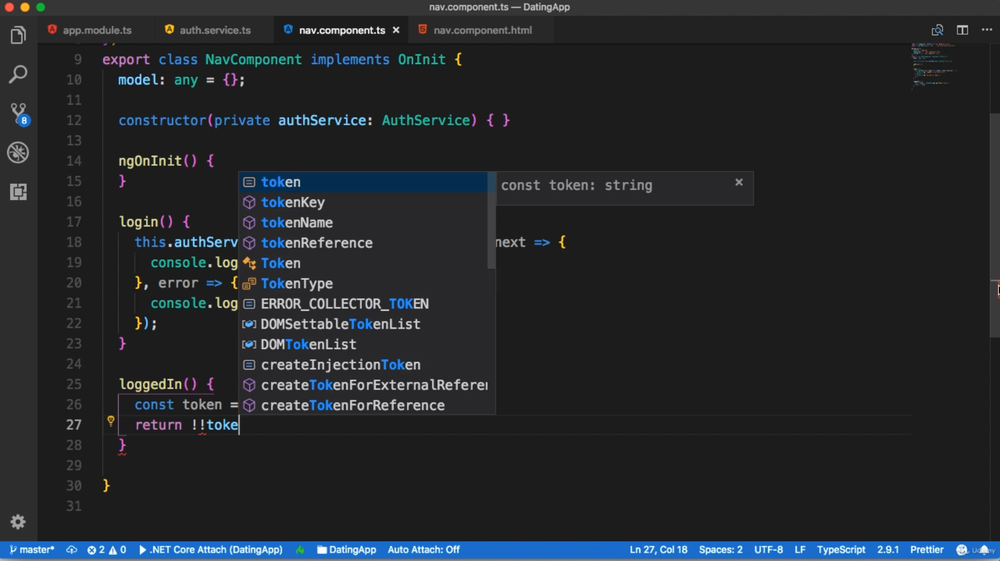Toggle Auto Attach: Off

point(423,550)
